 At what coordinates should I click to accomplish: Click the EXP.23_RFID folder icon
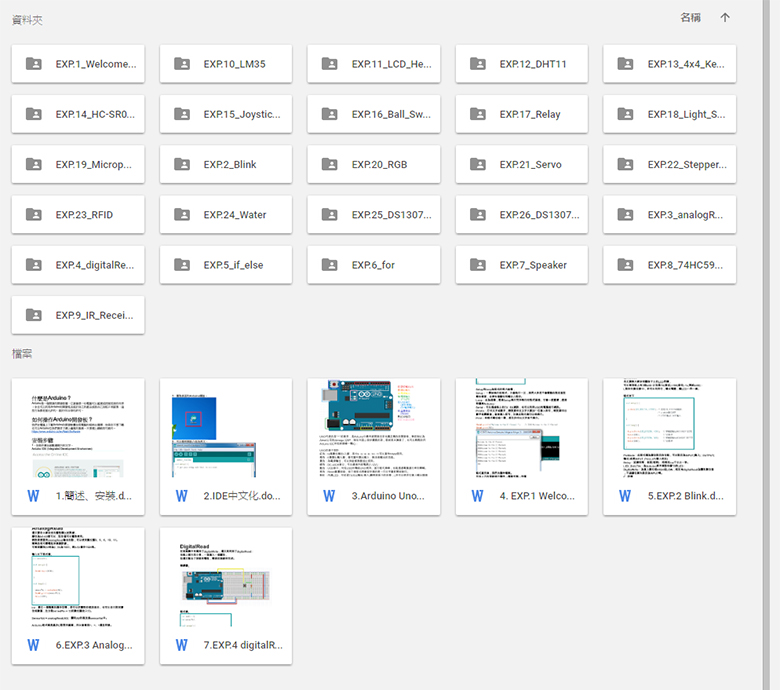click(34, 214)
